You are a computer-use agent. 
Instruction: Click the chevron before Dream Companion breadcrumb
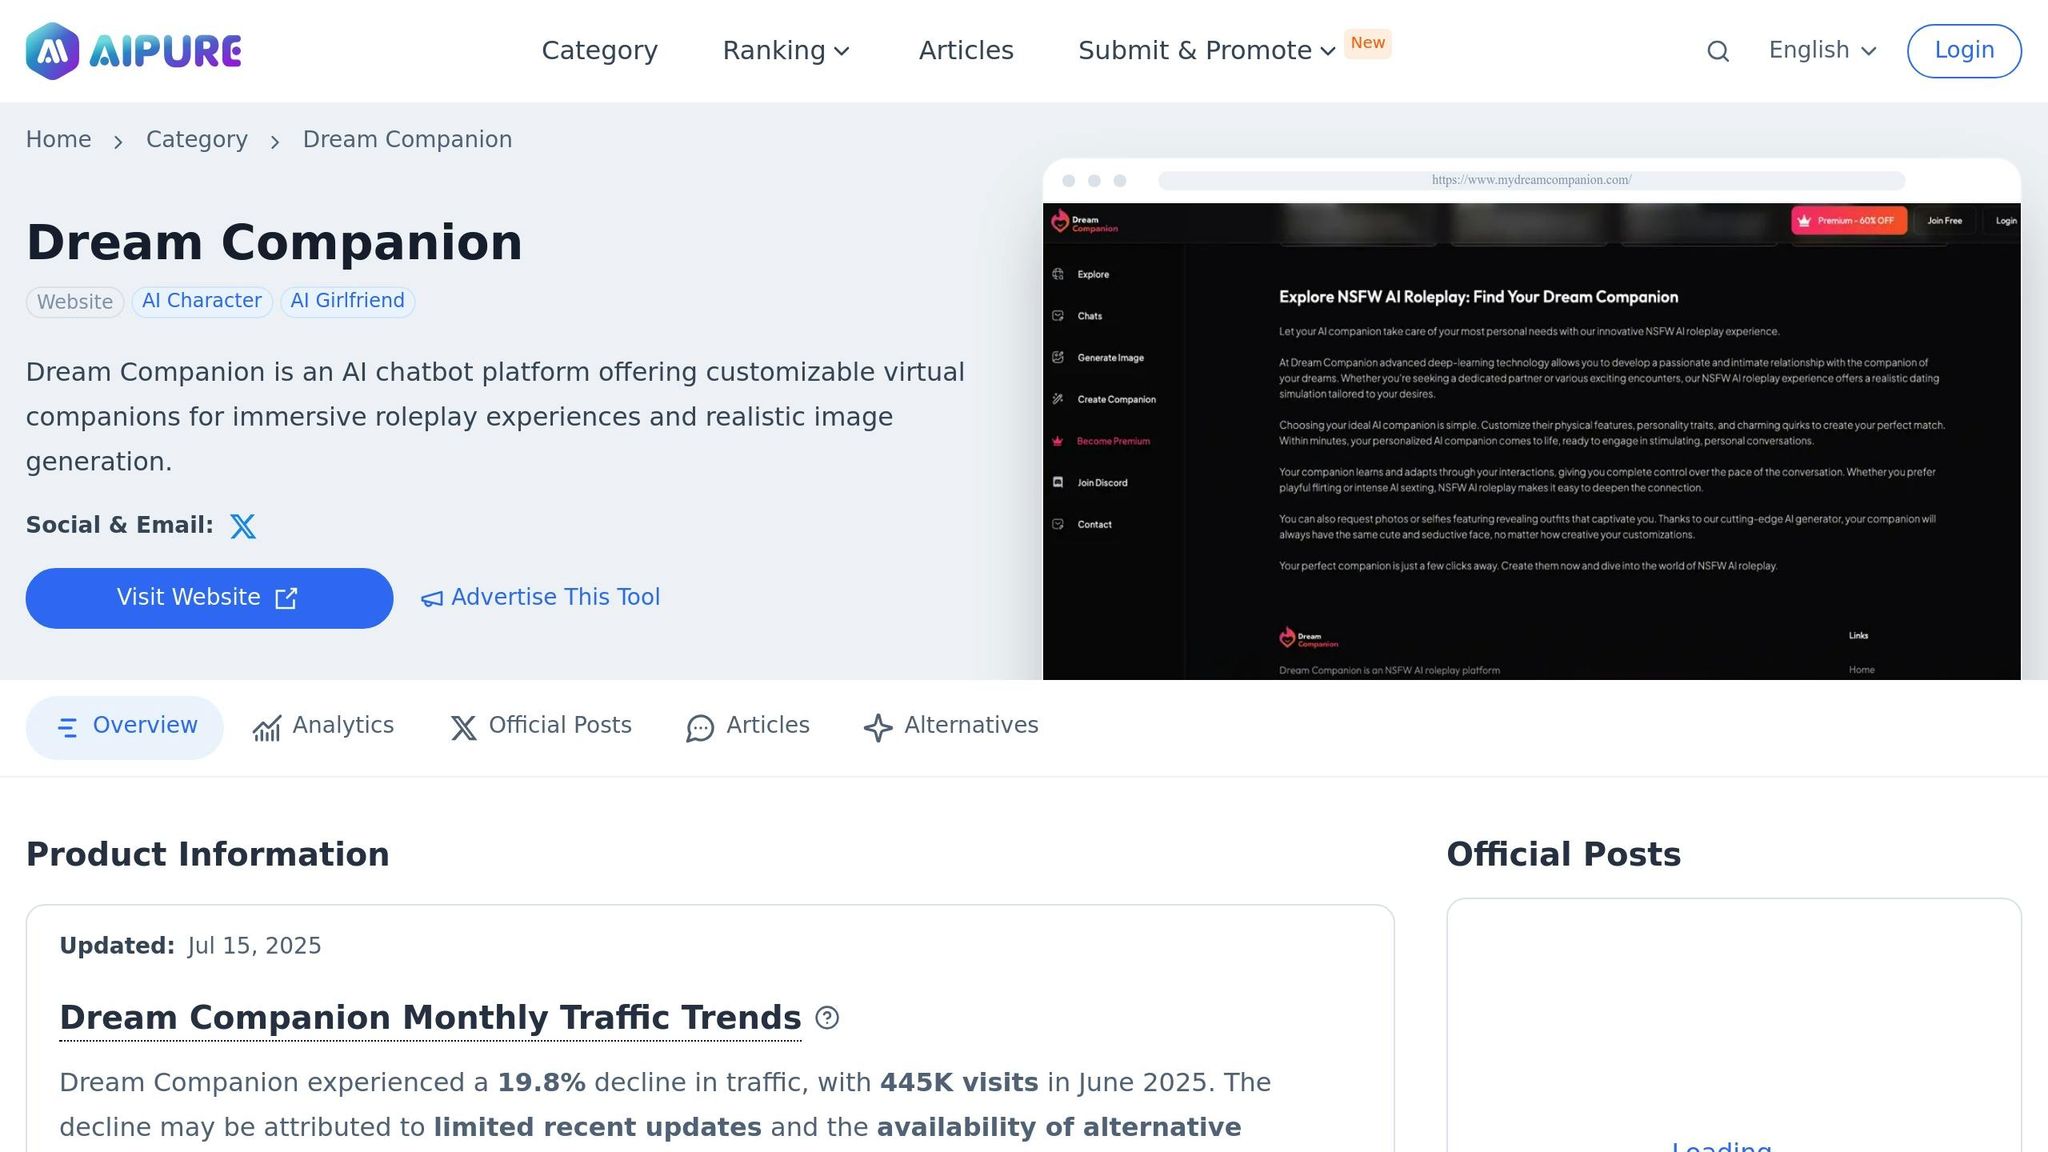(x=275, y=142)
